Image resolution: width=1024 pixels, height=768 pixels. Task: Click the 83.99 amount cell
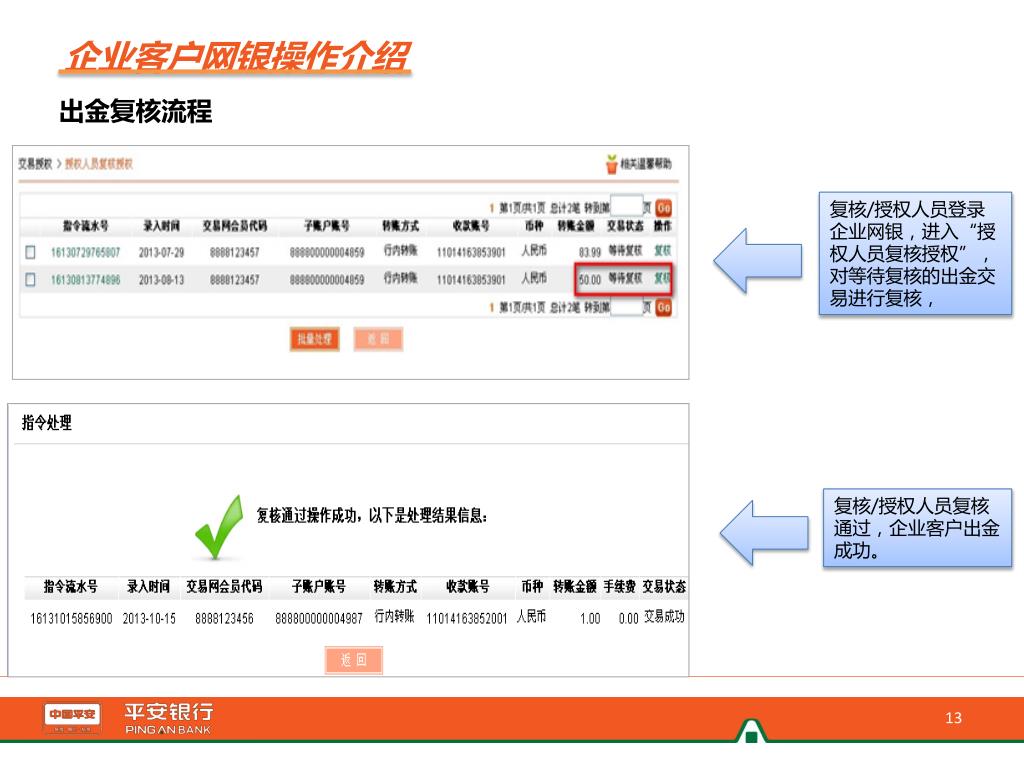click(590, 252)
